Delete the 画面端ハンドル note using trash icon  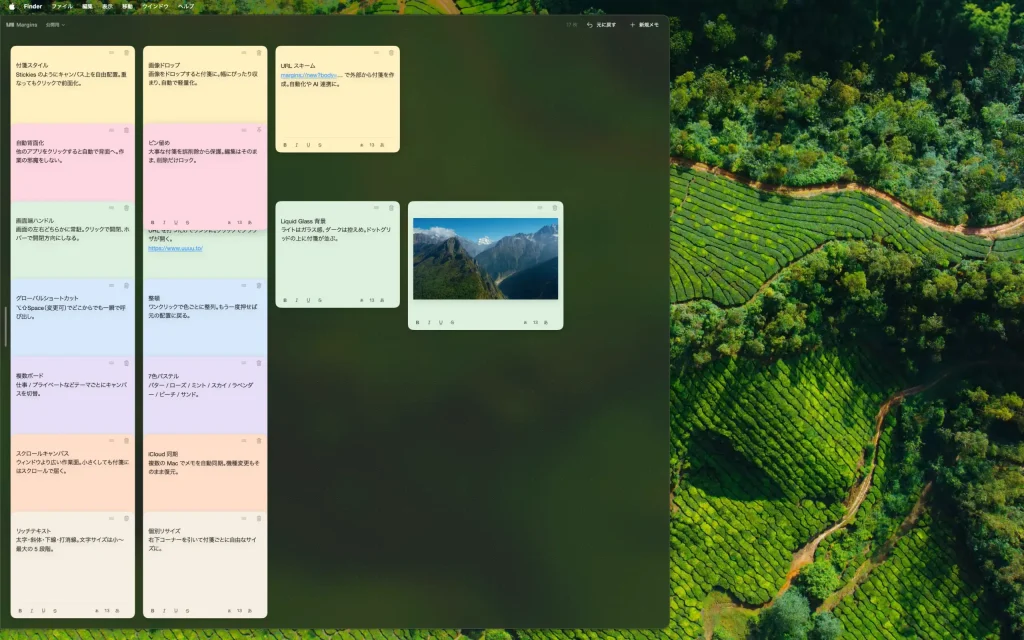click(x=127, y=208)
